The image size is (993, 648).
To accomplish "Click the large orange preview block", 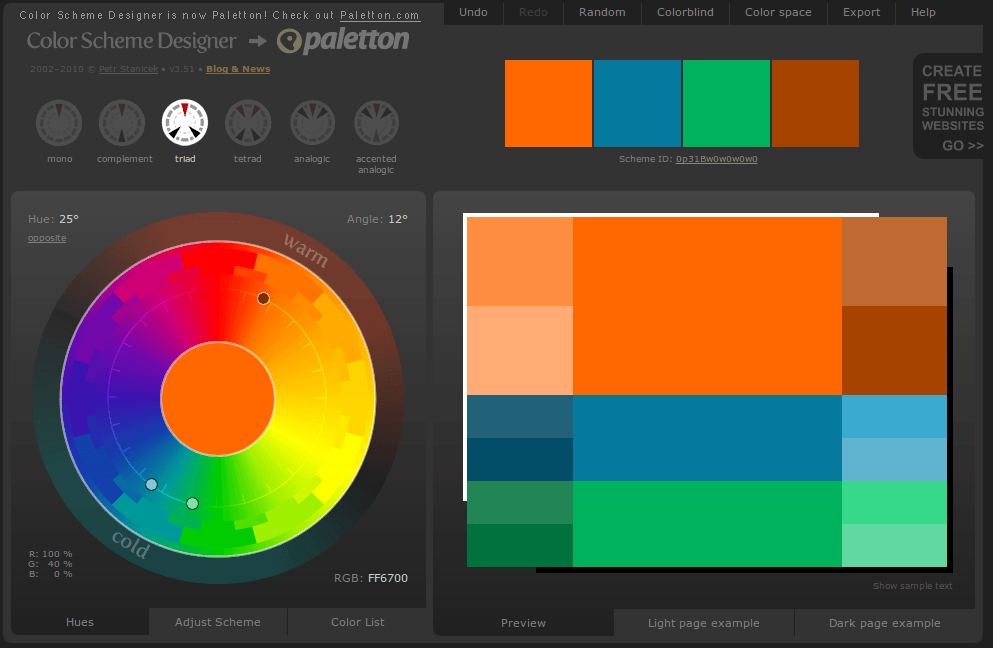I will click(x=707, y=306).
